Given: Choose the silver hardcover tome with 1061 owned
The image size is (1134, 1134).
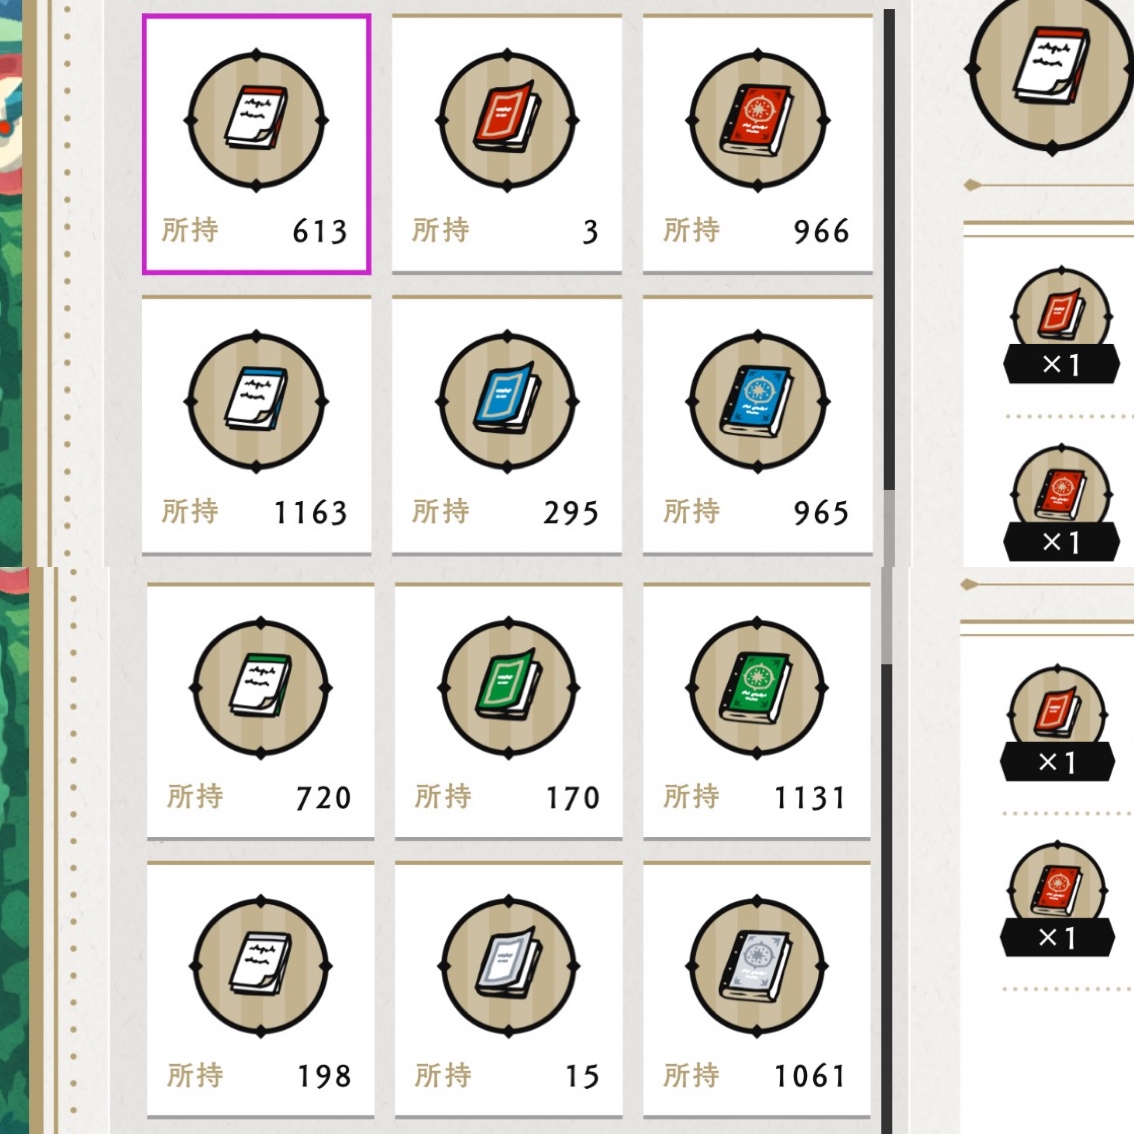Looking at the screenshot, I should pyautogui.click(x=756, y=989).
